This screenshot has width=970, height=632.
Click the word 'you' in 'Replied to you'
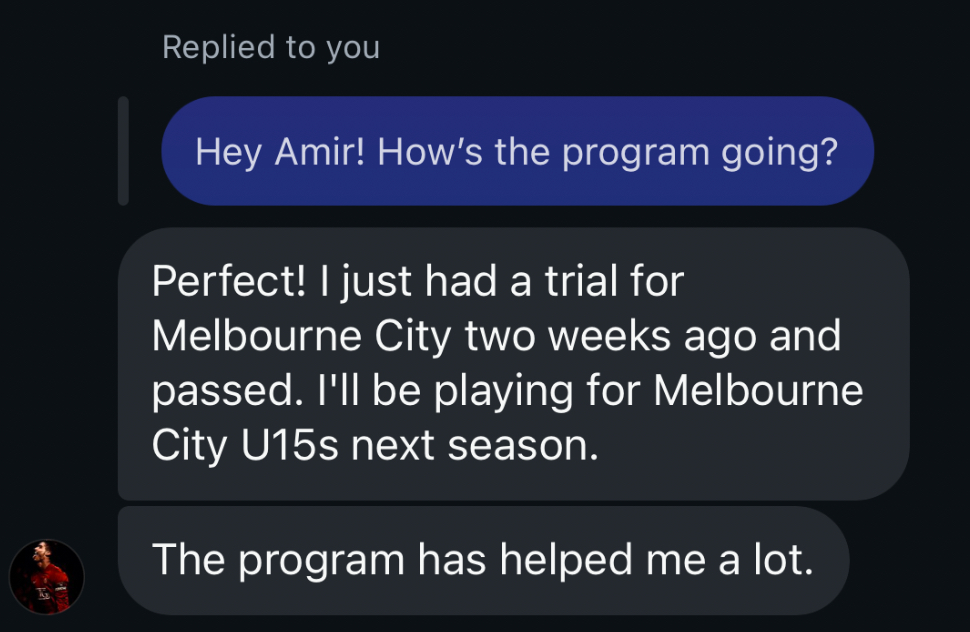click(x=352, y=47)
